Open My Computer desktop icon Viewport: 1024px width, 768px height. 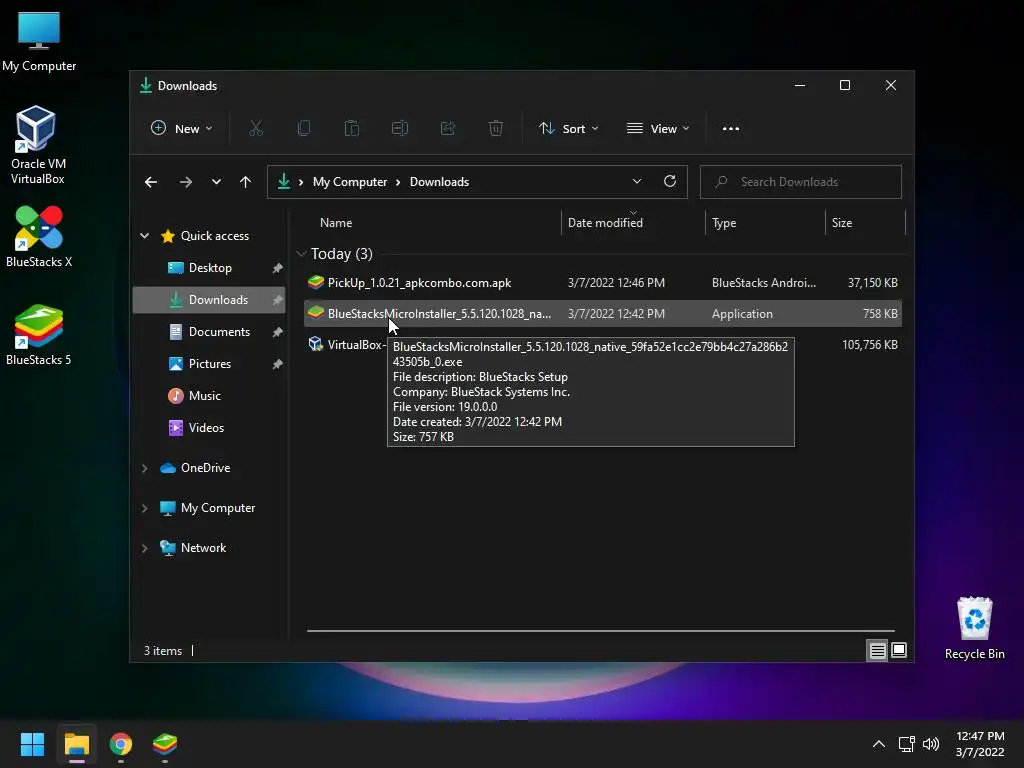coord(39,41)
